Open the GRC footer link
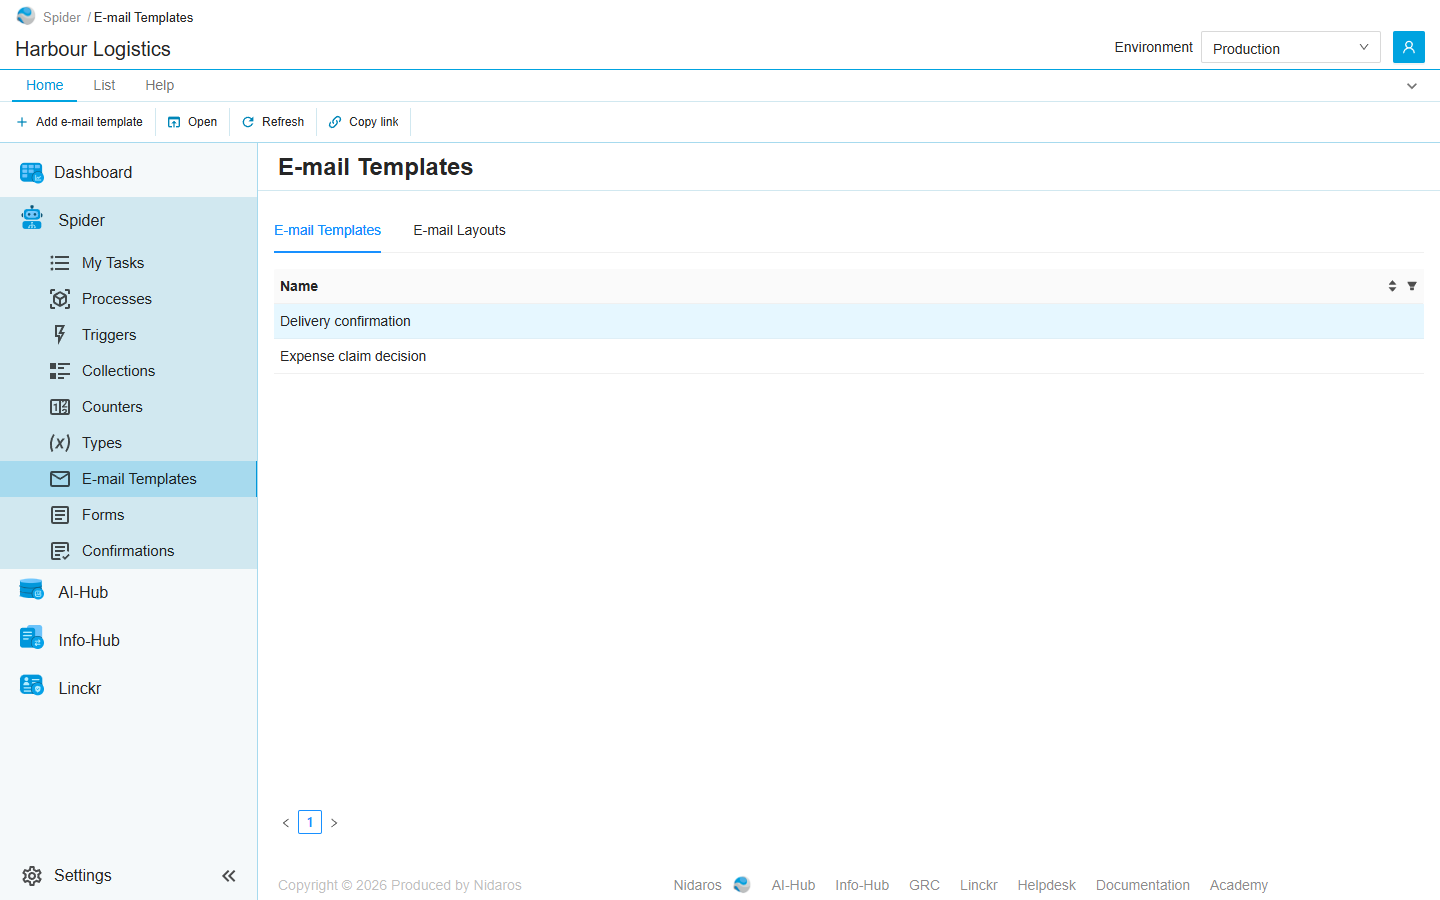Viewport: 1440px width, 900px height. [924, 885]
